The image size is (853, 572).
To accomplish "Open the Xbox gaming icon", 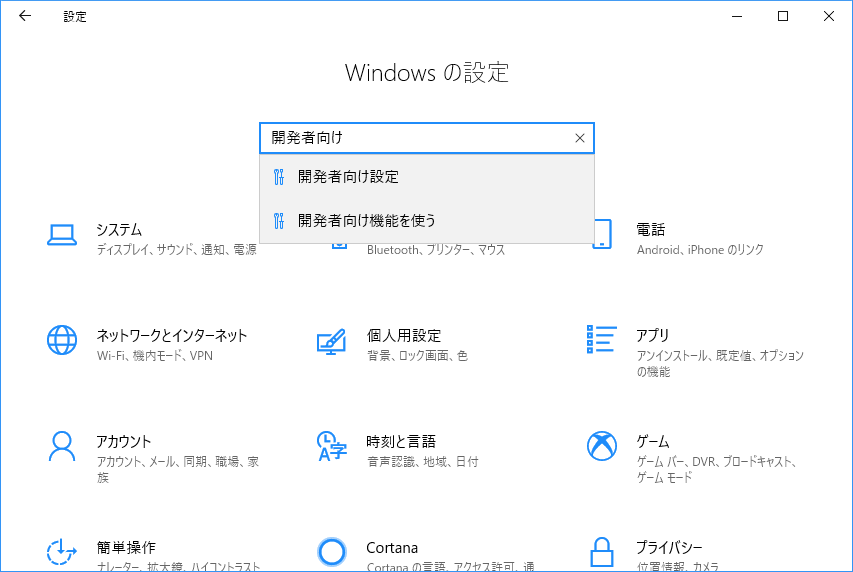I will (x=602, y=446).
